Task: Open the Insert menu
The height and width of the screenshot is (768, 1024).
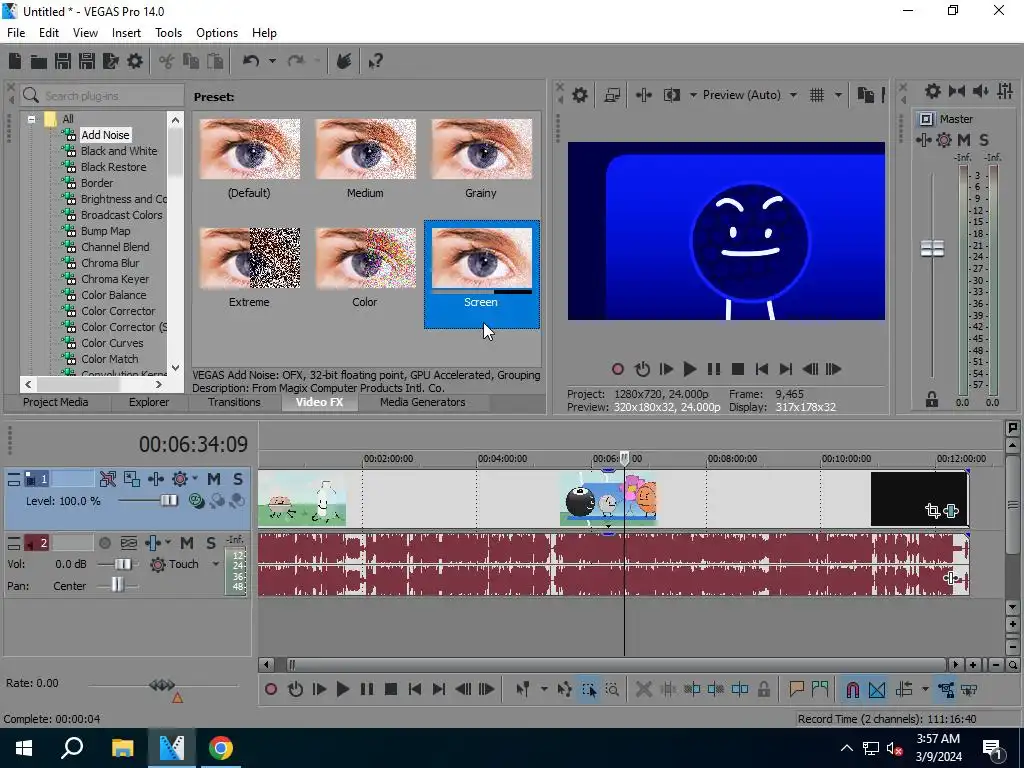Action: coord(126,33)
